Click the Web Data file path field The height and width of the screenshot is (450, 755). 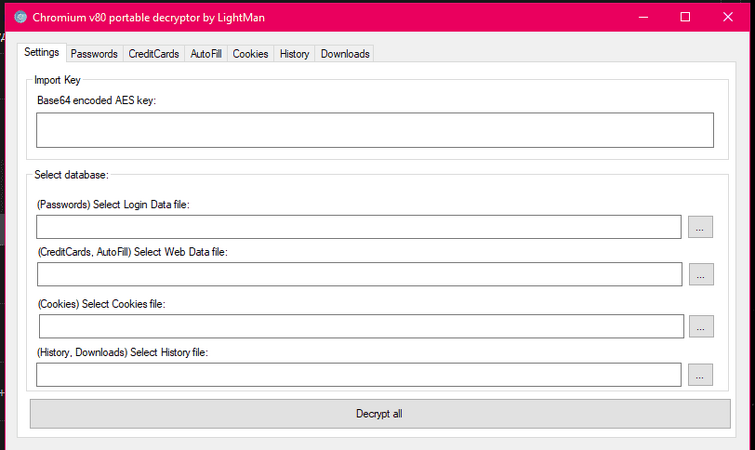pos(360,274)
